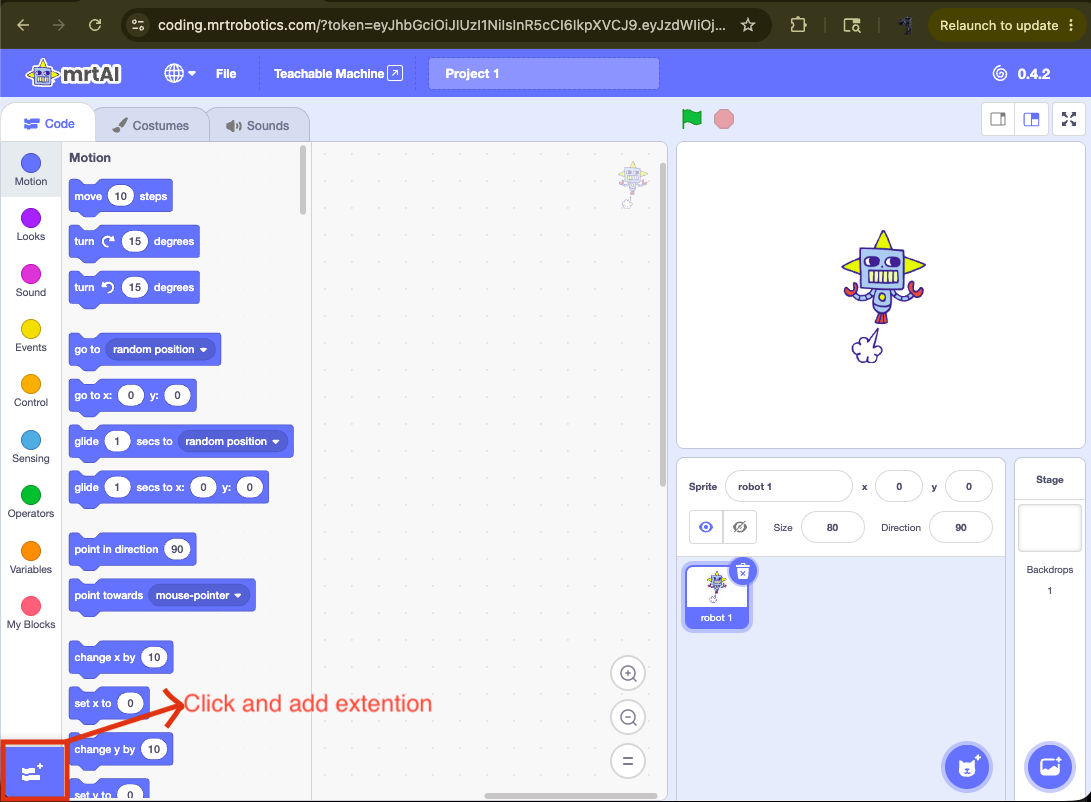Click the x value in go to x block
This screenshot has width=1091, height=802.
(x=131, y=395)
